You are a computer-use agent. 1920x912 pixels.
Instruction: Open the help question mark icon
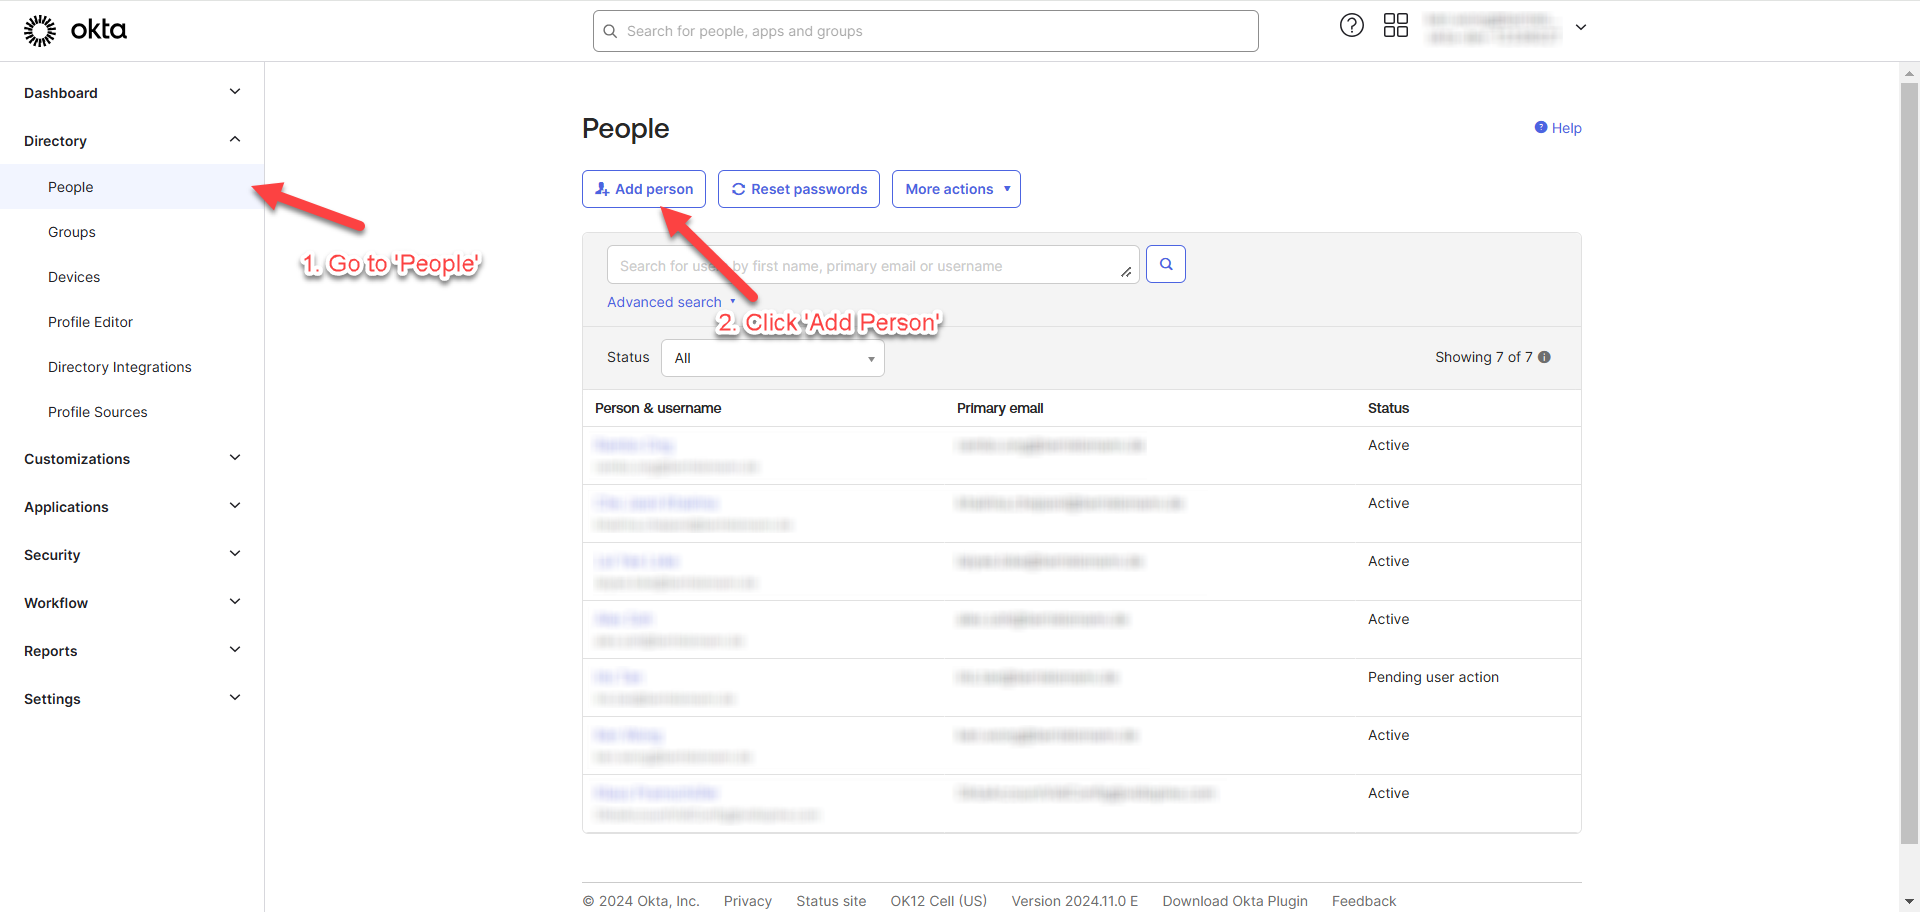tap(1351, 26)
